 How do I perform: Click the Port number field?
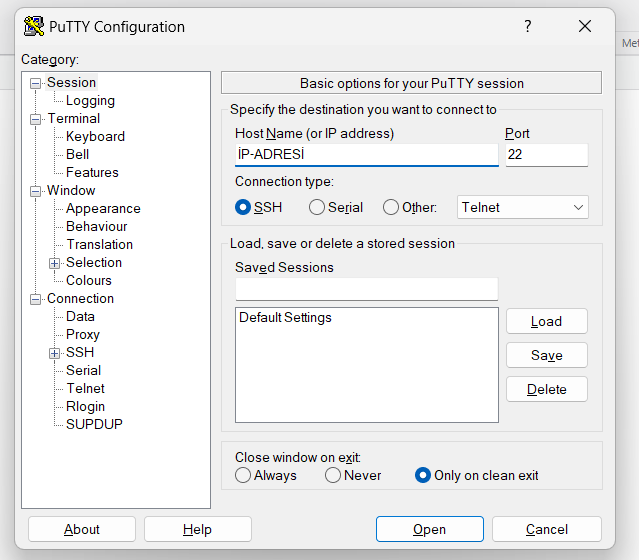[x=546, y=154]
